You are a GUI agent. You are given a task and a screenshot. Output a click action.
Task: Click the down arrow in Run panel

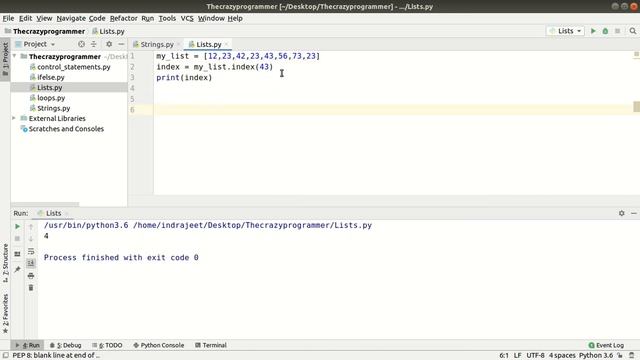coord(31,239)
